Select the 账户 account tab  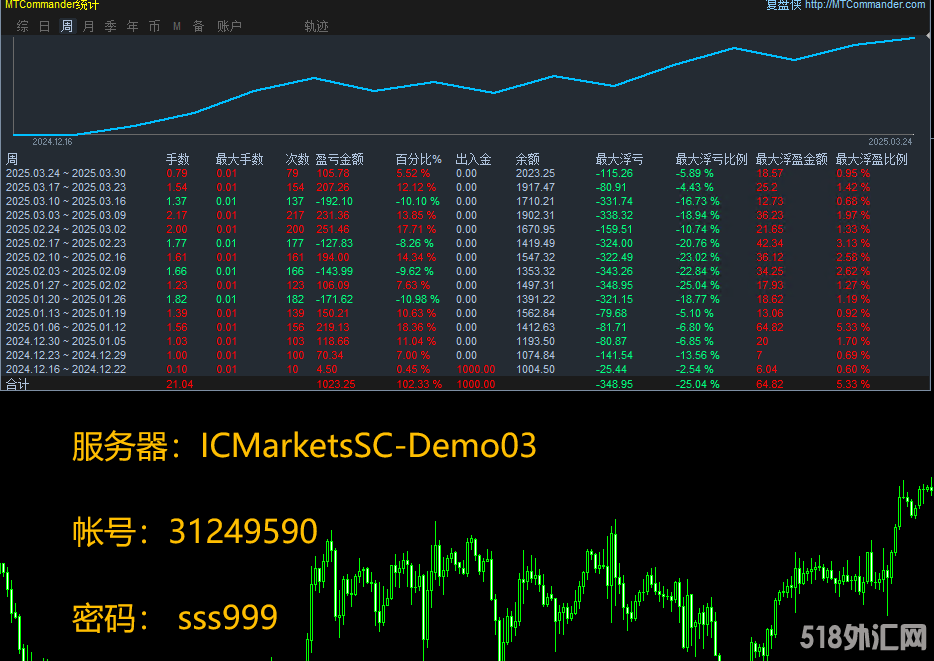tap(229, 26)
